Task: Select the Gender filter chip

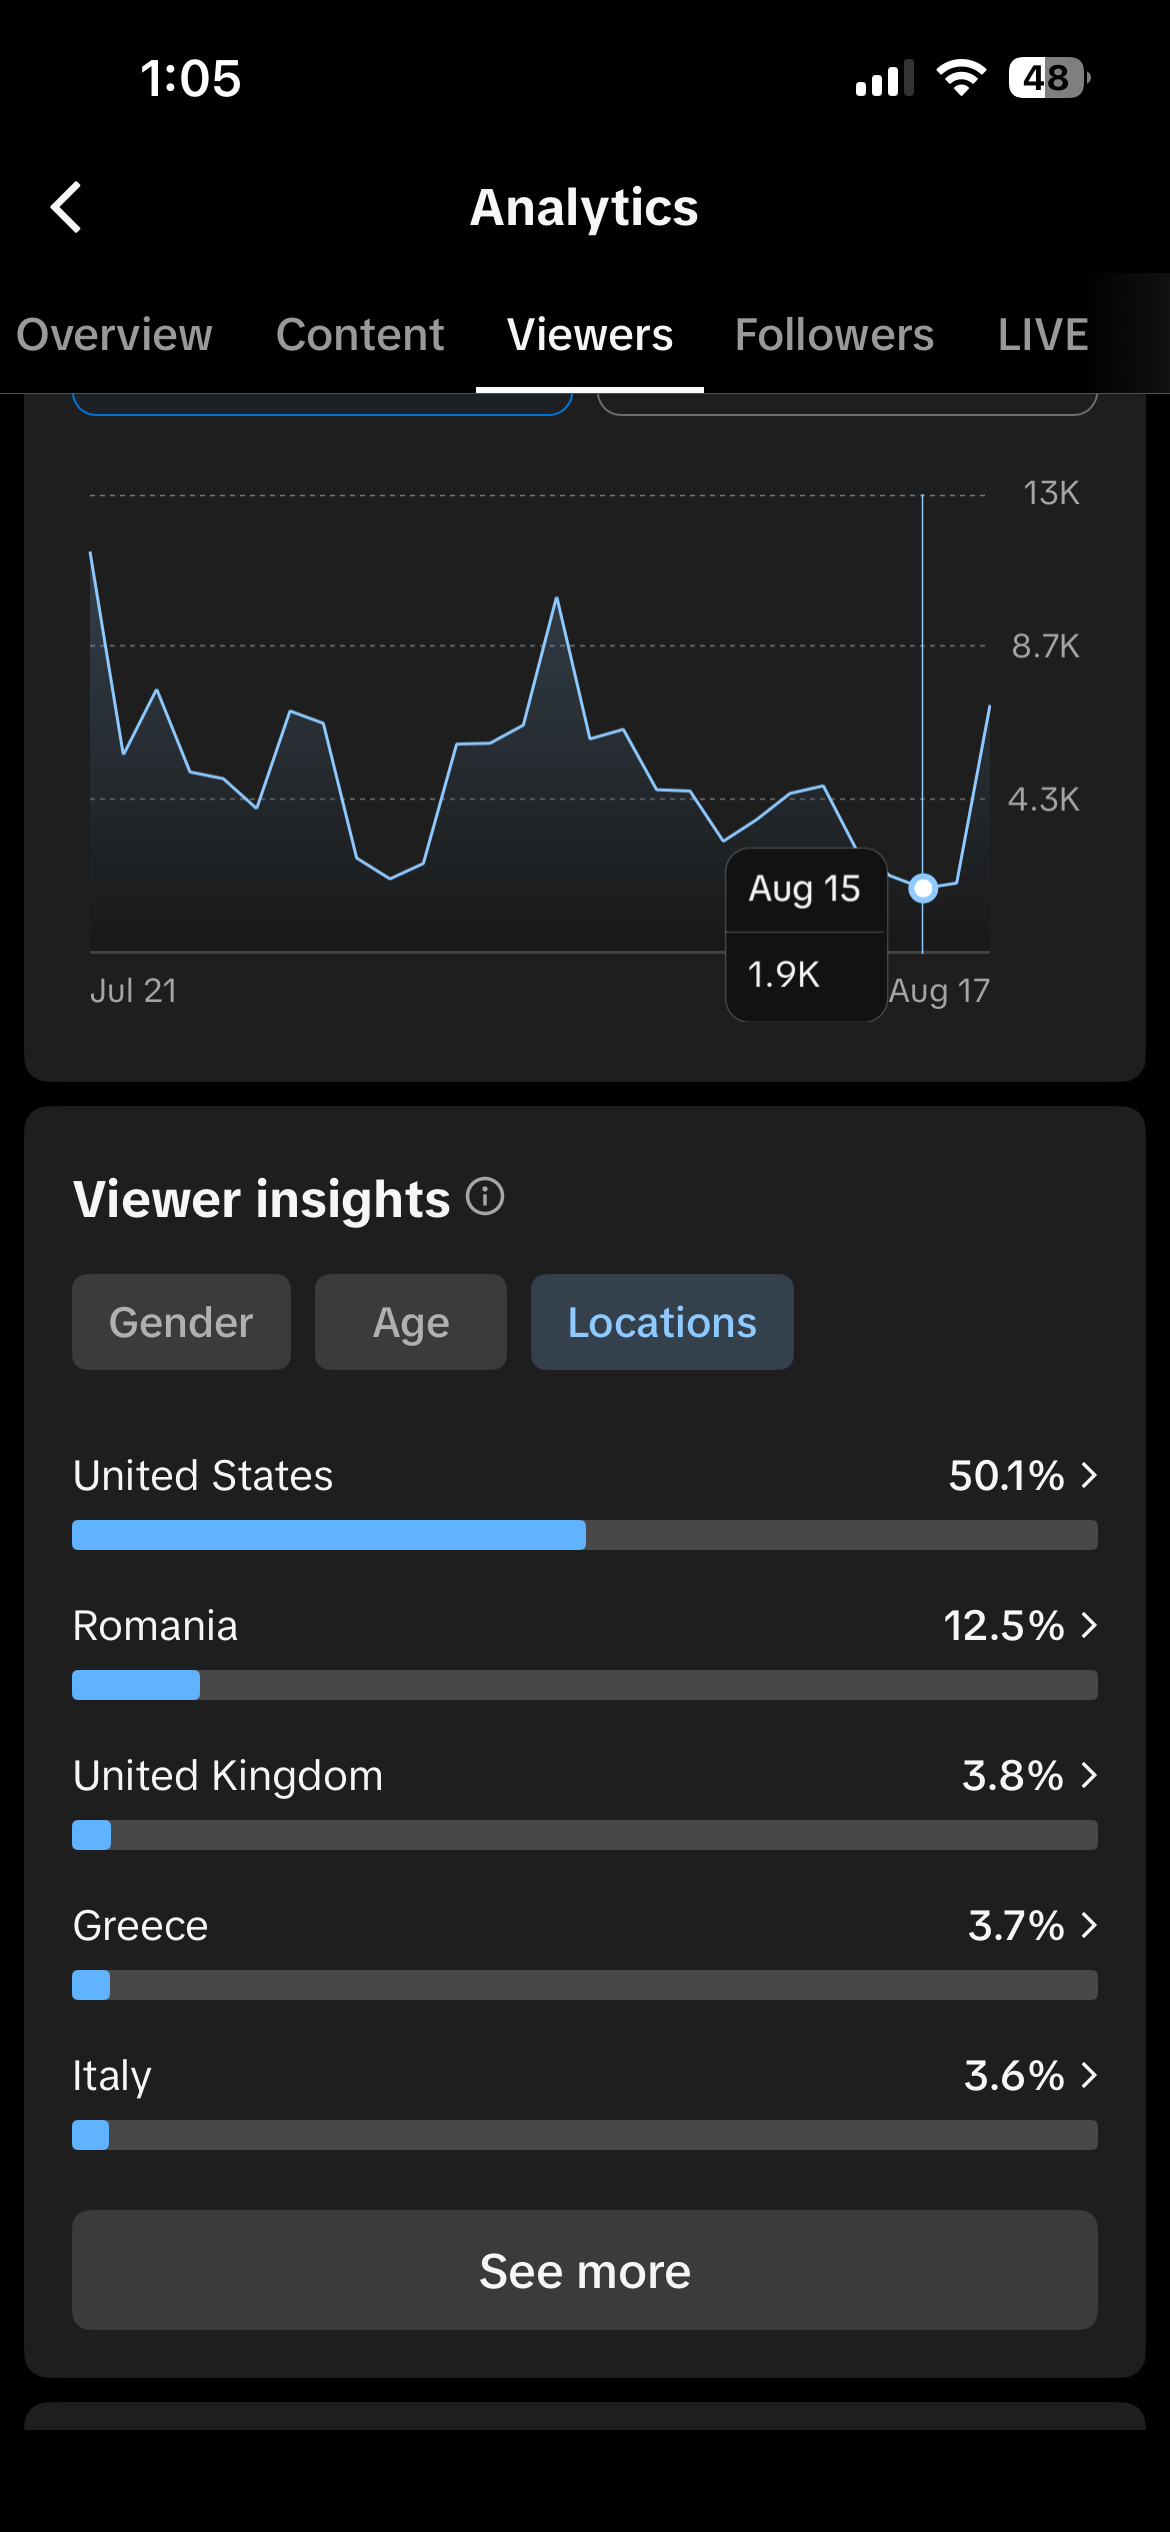Action: click(x=181, y=1322)
